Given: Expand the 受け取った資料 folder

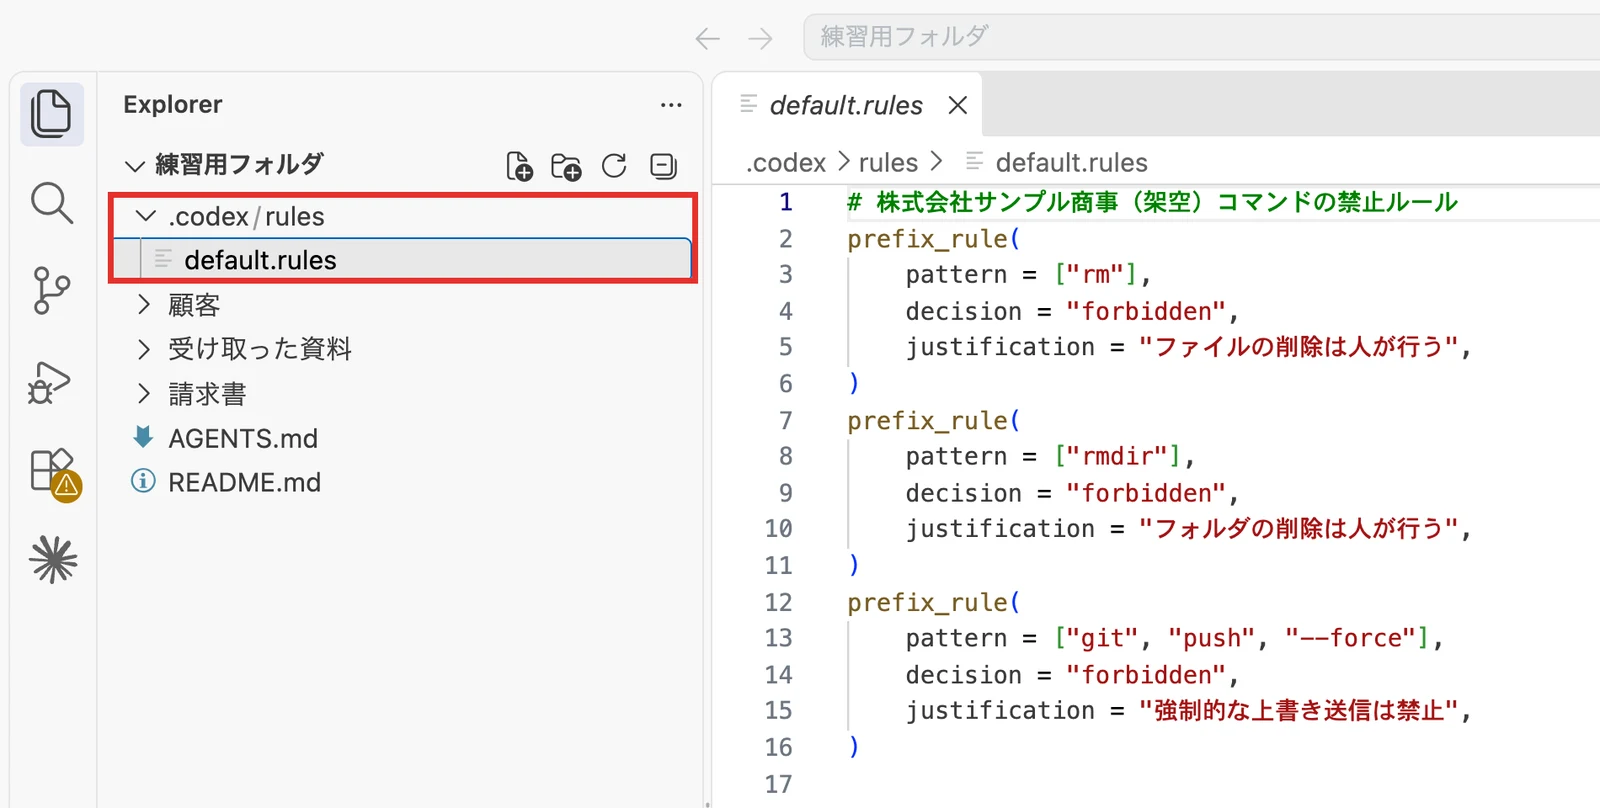Looking at the screenshot, I should pos(144,348).
